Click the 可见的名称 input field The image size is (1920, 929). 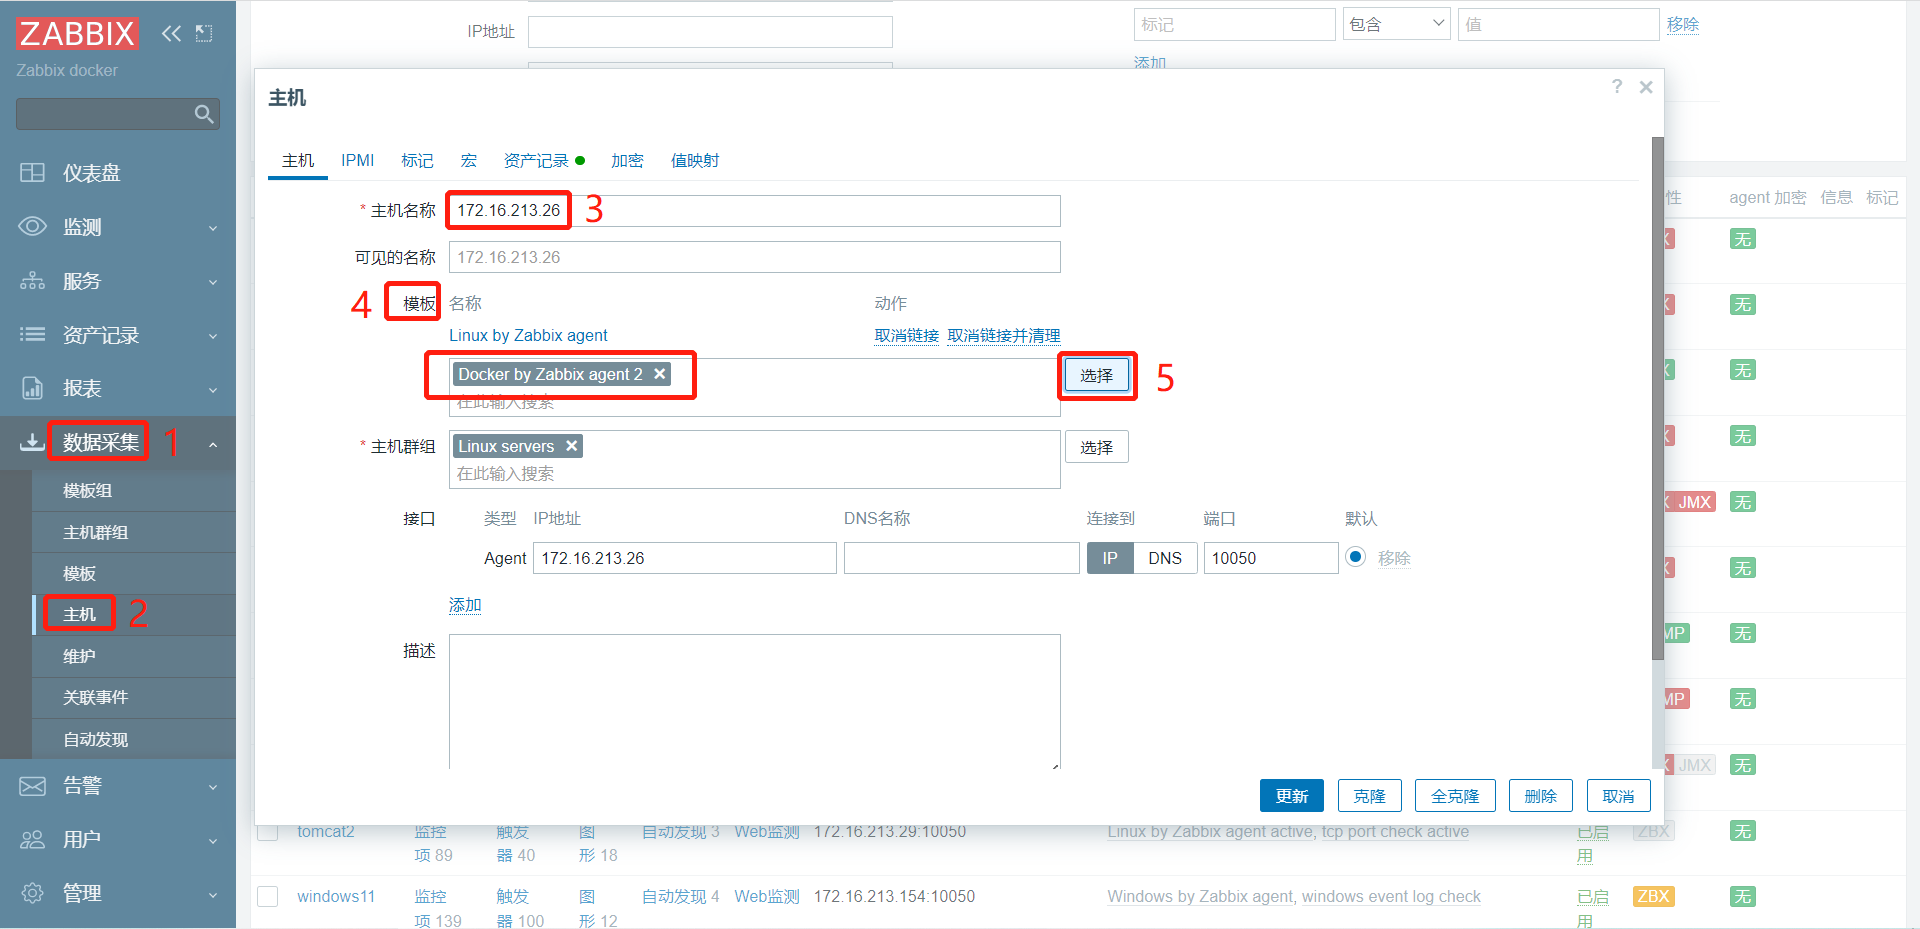pos(755,257)
